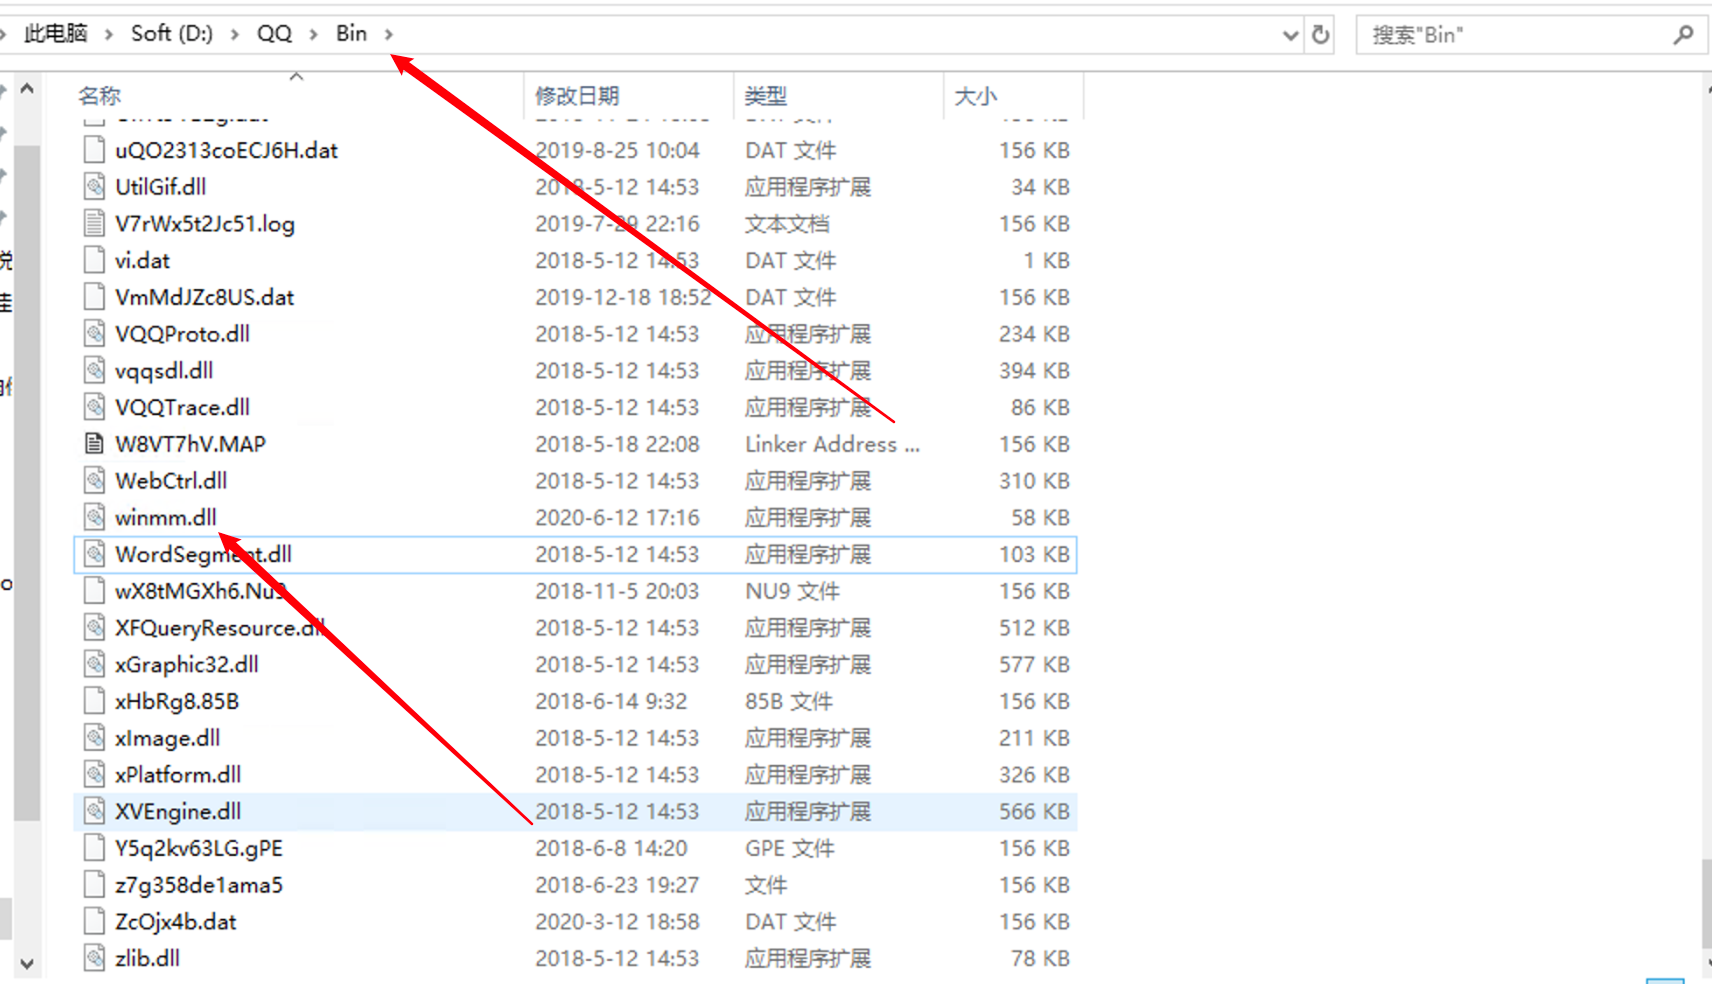
Task: Click NU9 文件 type cell
Action: click(x=792, y=591)
